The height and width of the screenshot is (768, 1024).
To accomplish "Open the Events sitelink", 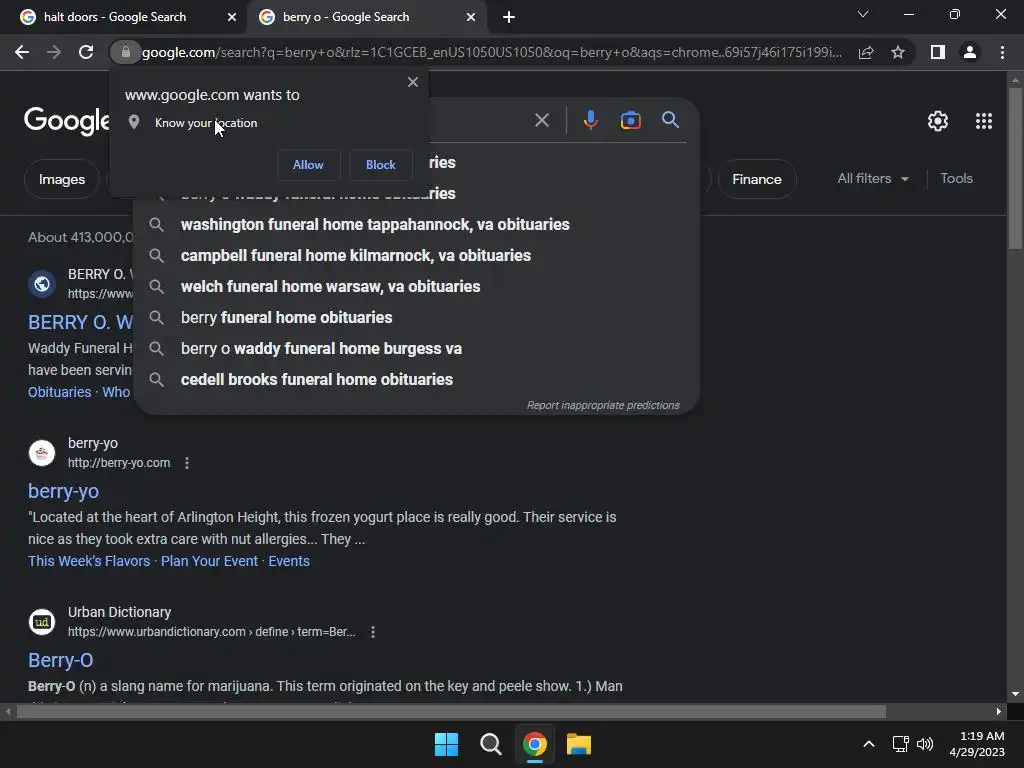I will click(x=289, y=561).
